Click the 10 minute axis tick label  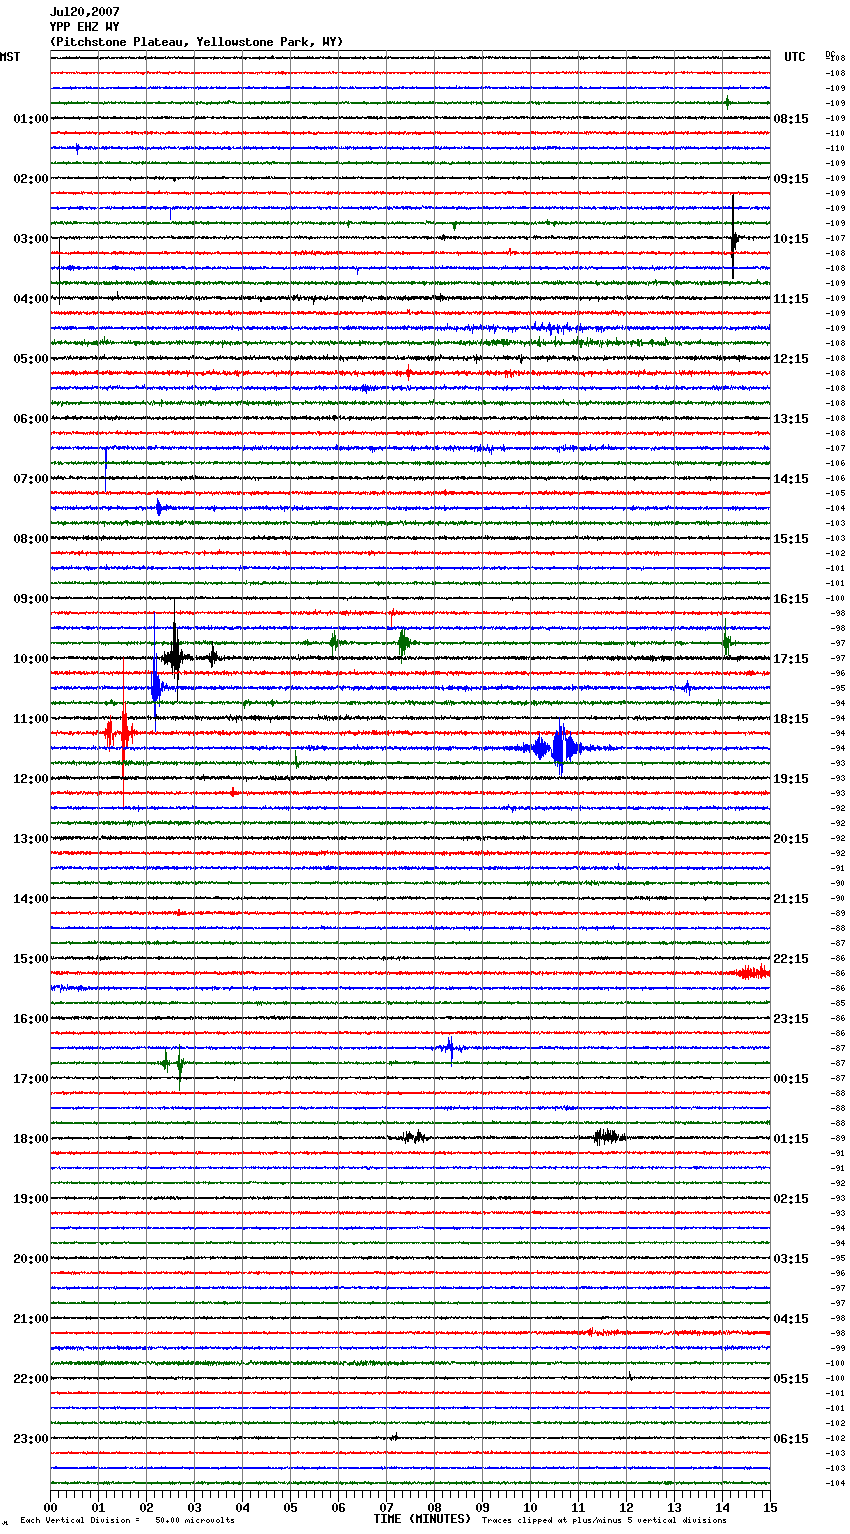coord(530,1508)
